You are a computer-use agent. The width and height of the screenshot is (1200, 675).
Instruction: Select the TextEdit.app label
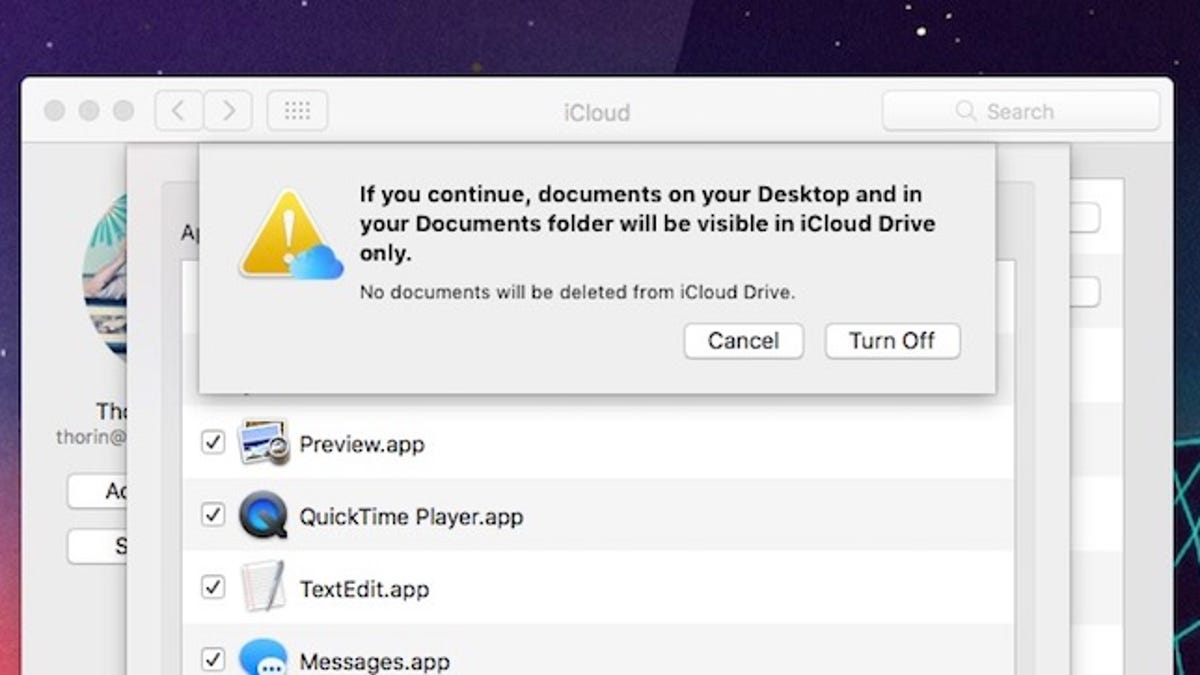coord(364,589)
